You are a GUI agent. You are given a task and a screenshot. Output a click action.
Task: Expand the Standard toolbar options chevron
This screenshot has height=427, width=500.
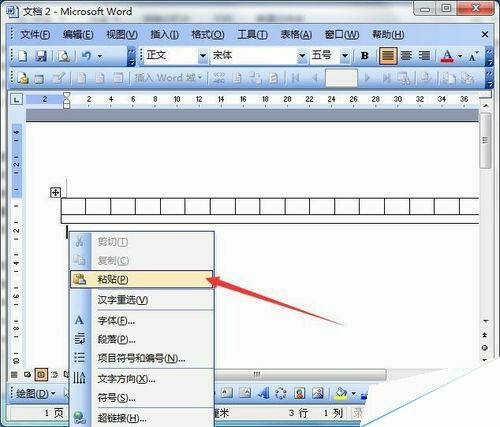[132, 57]
